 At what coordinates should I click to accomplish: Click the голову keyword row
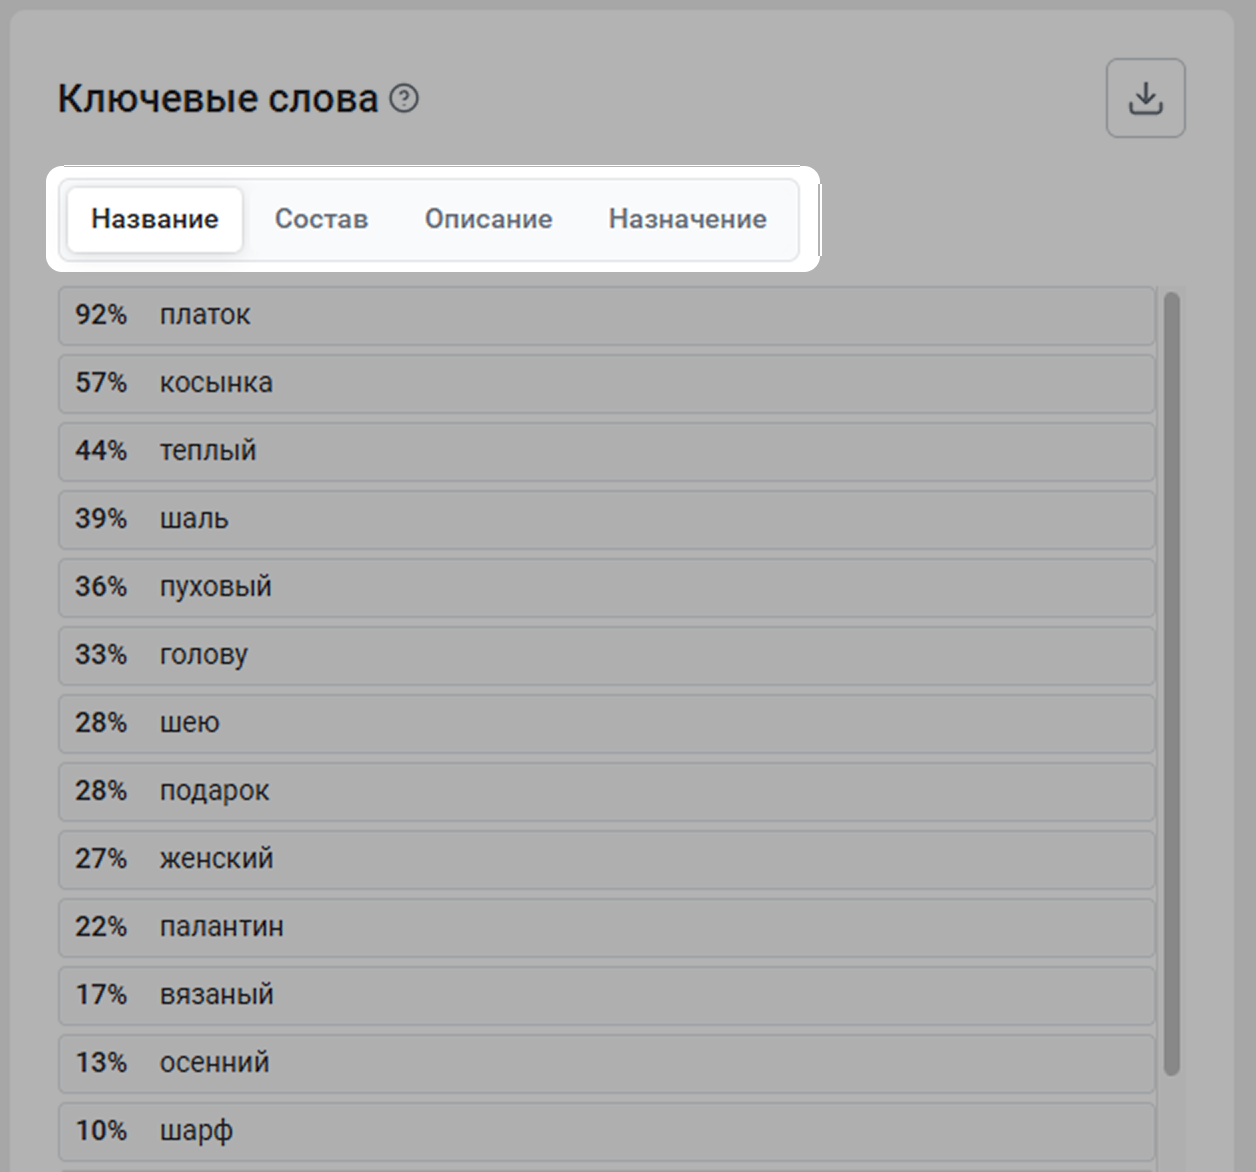(605, 655)
